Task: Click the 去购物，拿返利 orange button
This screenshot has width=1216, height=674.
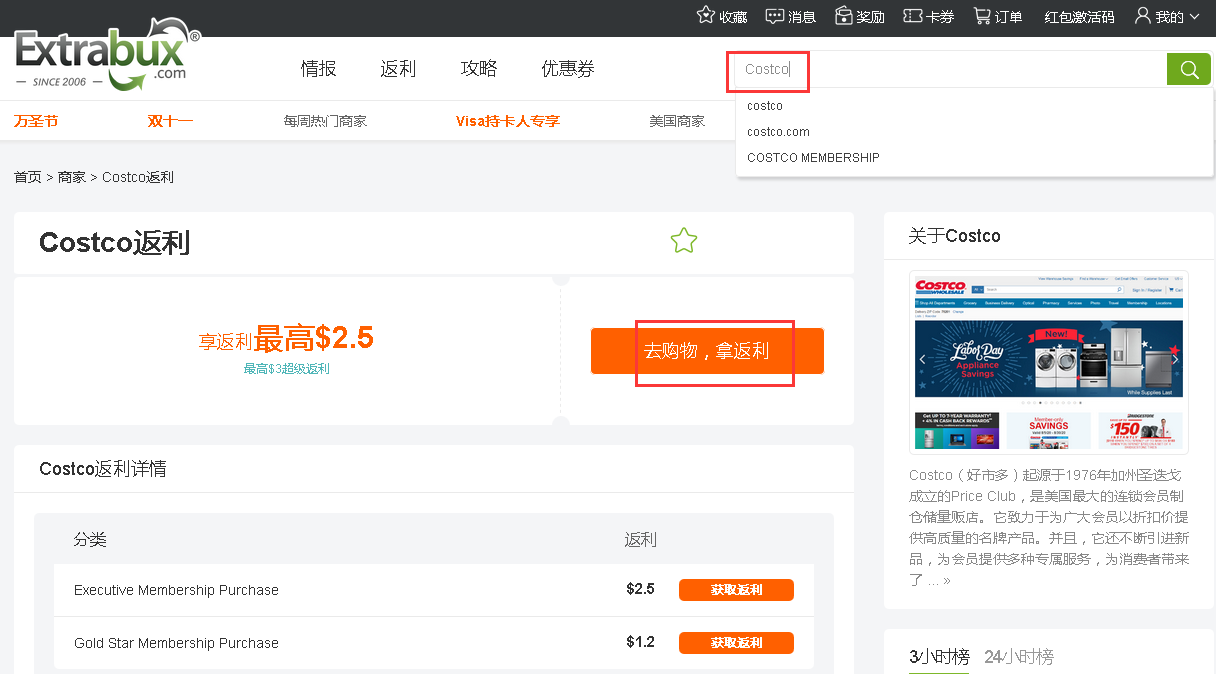Action: 707,351
